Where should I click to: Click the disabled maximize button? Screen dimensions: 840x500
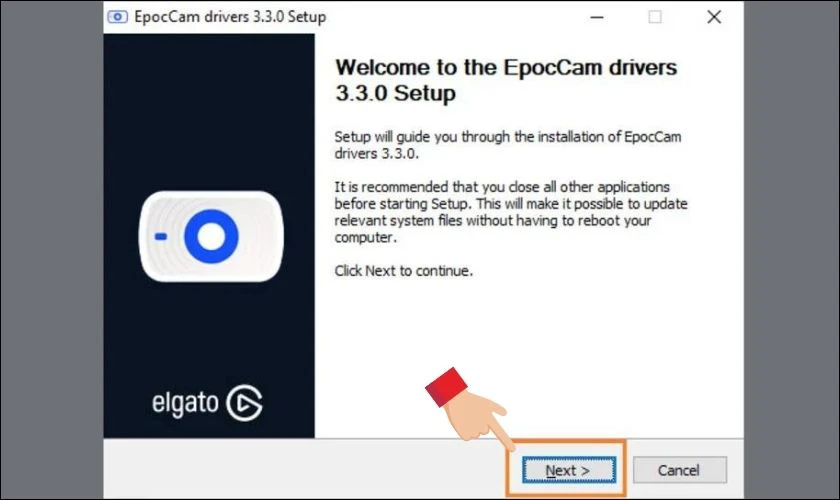655,17
